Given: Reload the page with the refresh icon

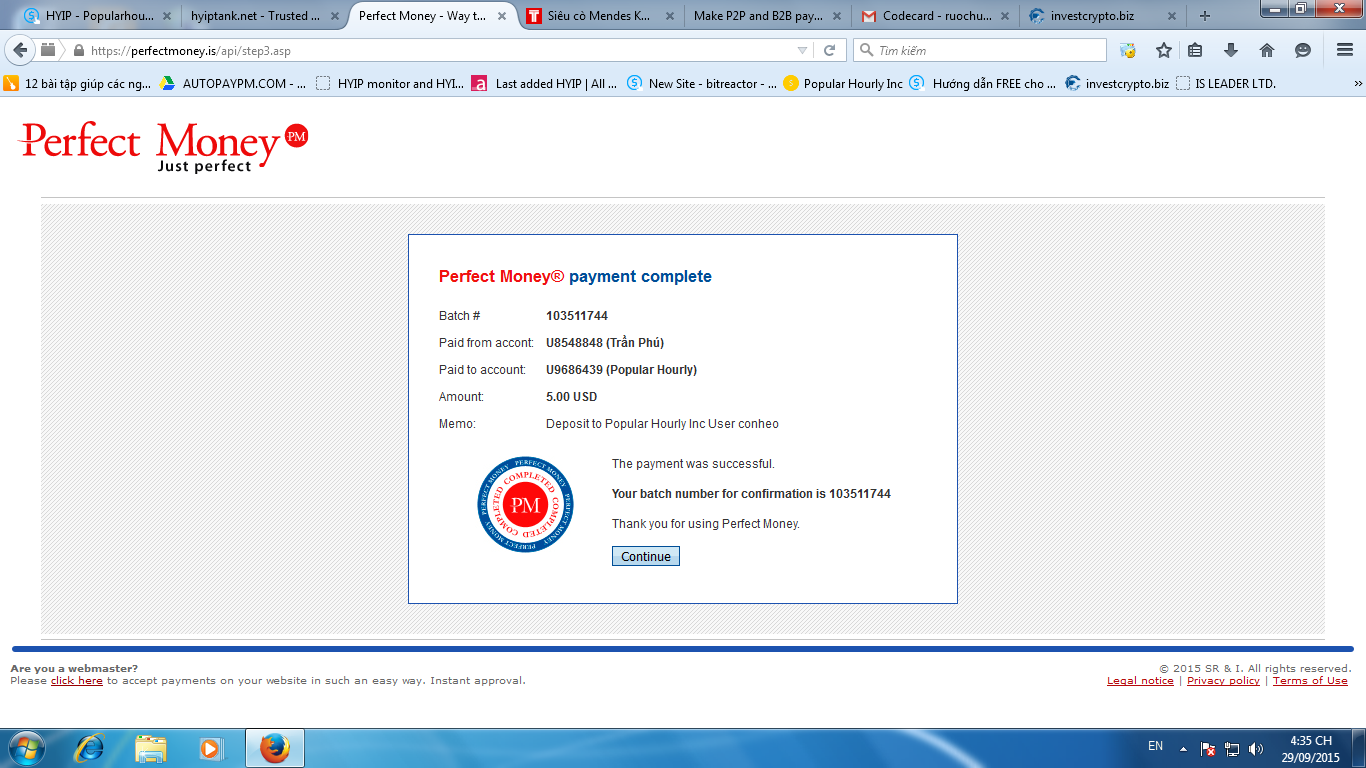Looking at the screenshot, I should pos(829,50).
